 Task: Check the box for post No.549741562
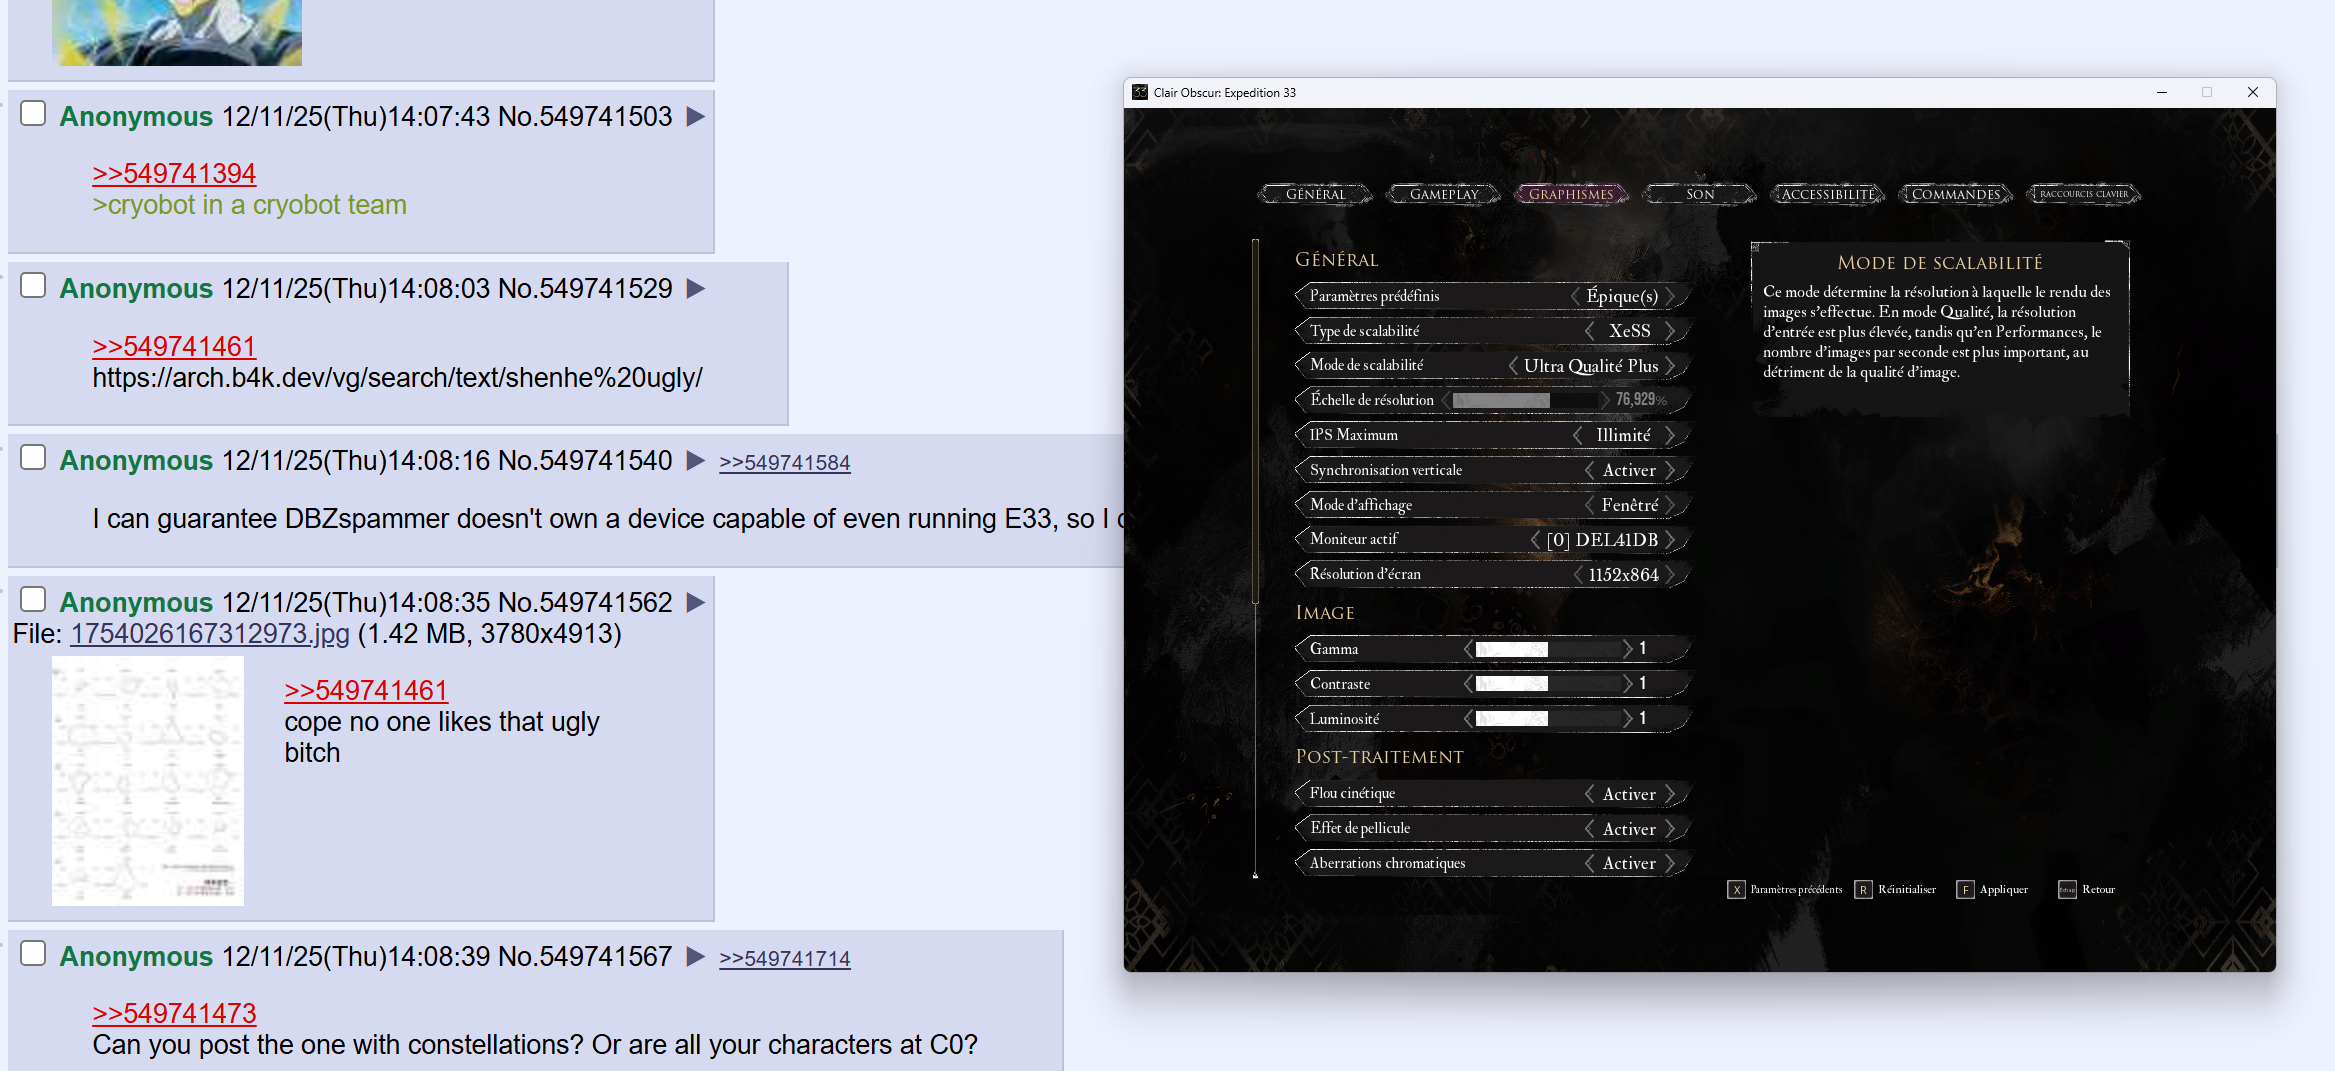(x=33, y=600)
